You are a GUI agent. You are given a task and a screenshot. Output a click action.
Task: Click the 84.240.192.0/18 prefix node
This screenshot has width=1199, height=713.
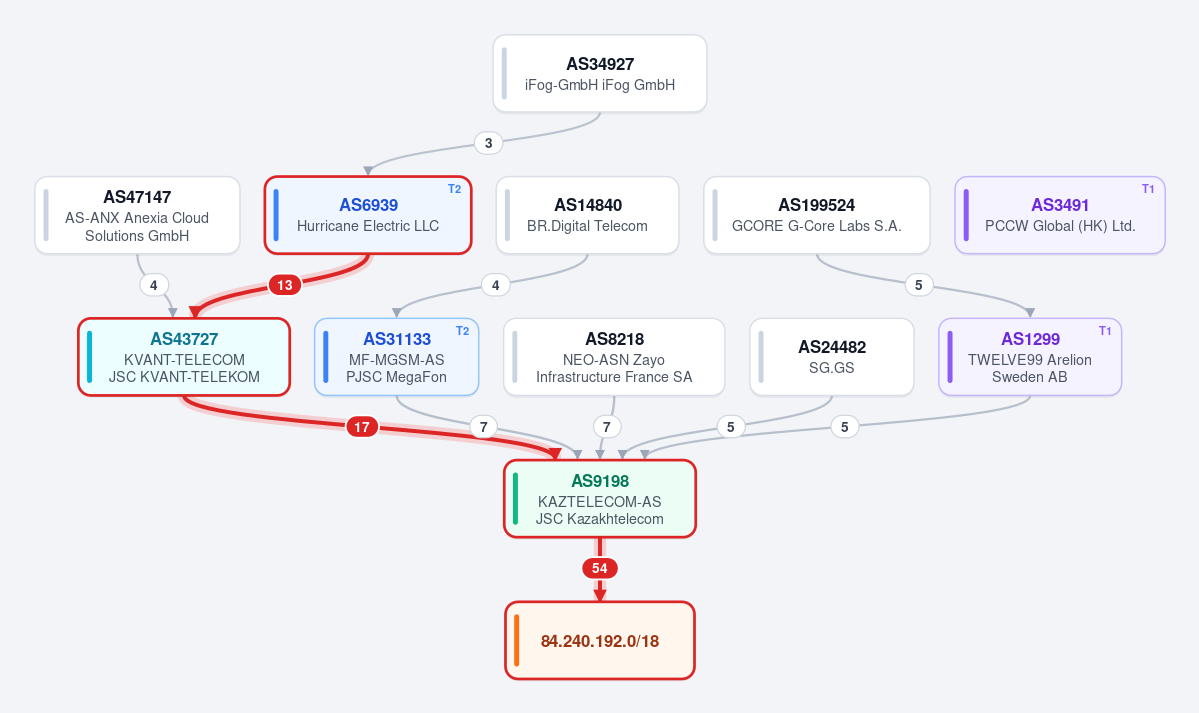(600, 640)
